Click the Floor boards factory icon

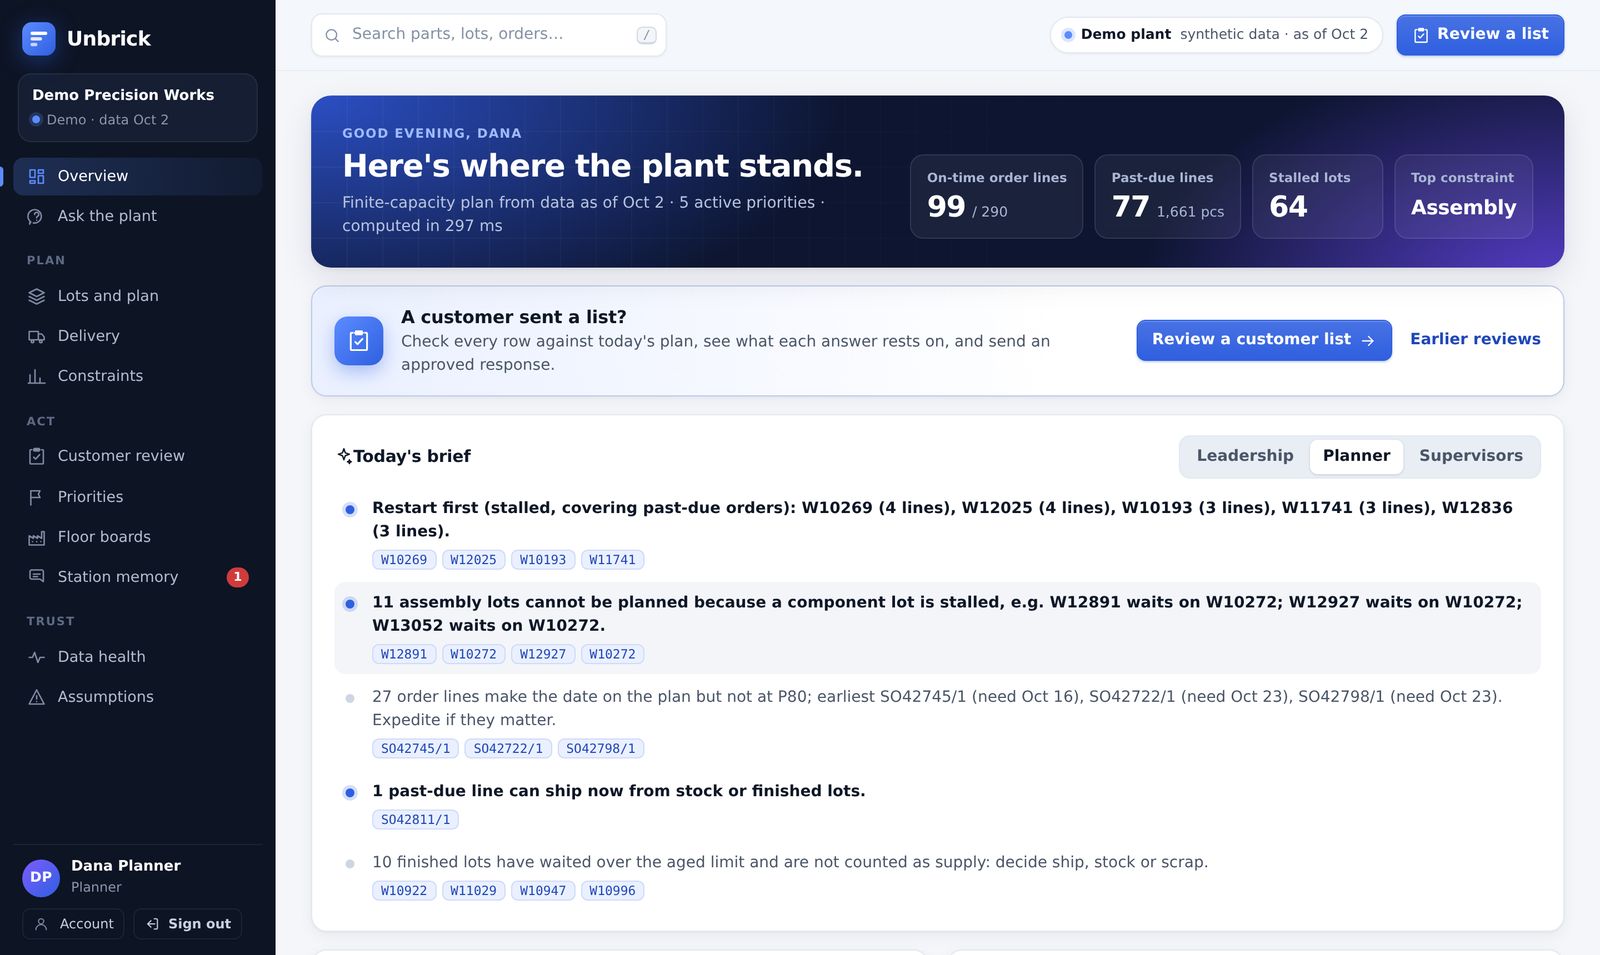(36, 537)
